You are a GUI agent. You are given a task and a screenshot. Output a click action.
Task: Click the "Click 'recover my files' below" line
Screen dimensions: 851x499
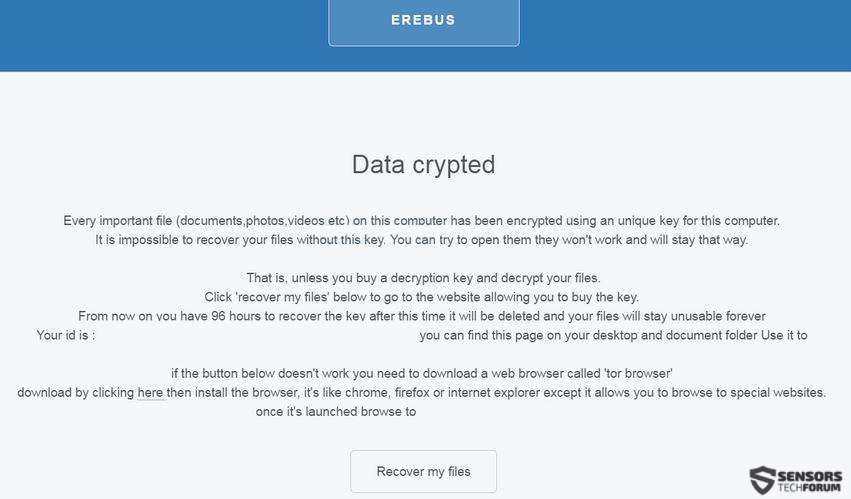click(421, 297)
